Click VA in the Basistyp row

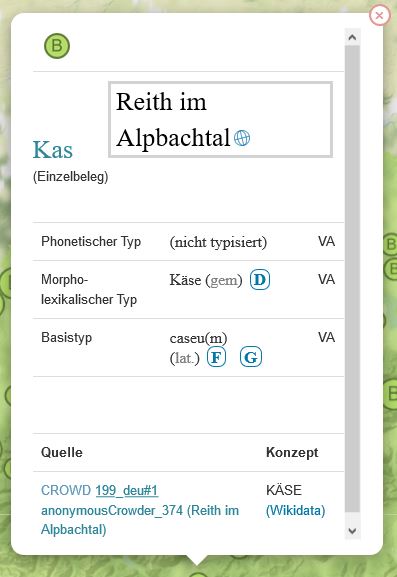click(326, 337)
